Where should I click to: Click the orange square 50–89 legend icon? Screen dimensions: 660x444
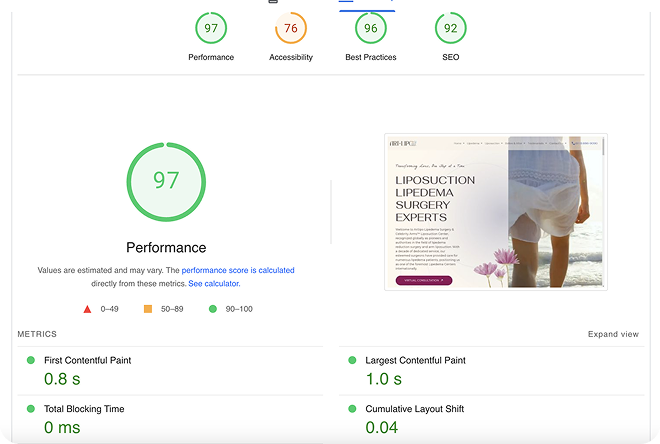(148, 310)
